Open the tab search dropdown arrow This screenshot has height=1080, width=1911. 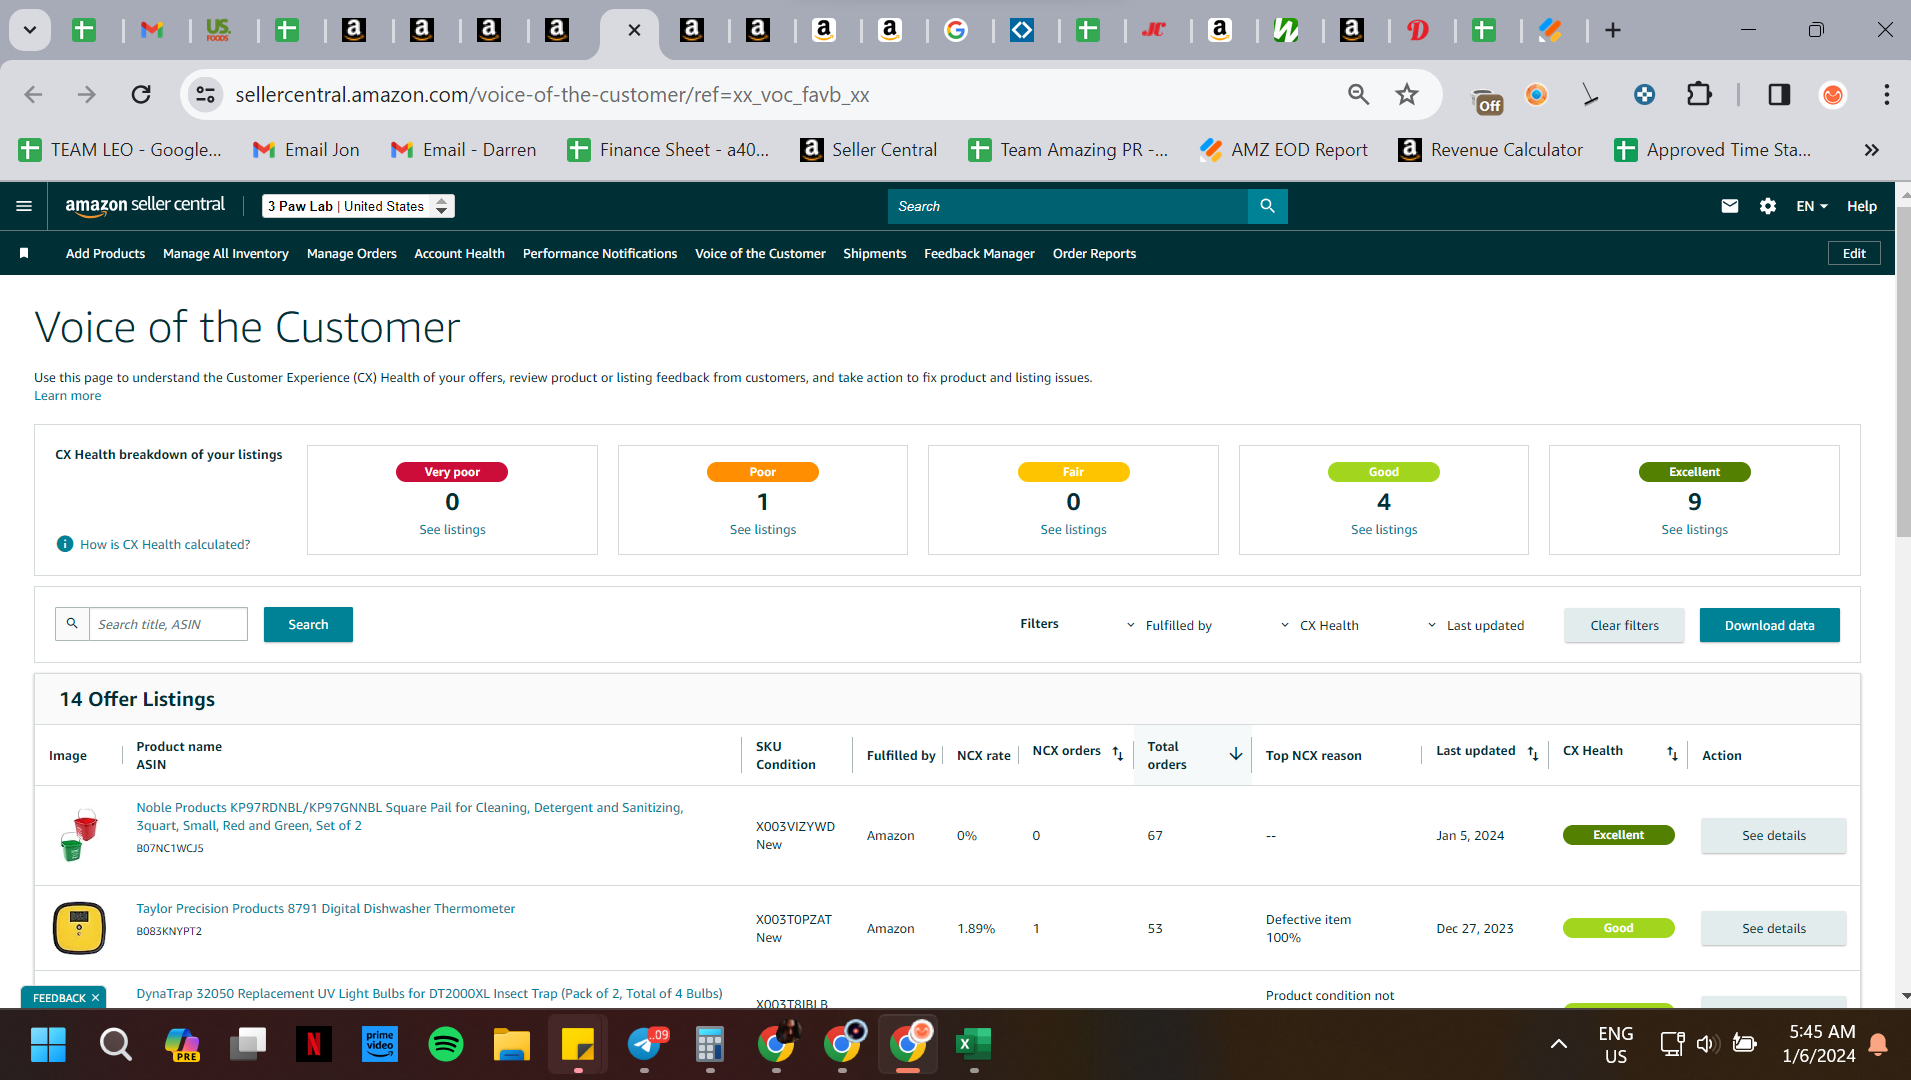coord(30,30)
